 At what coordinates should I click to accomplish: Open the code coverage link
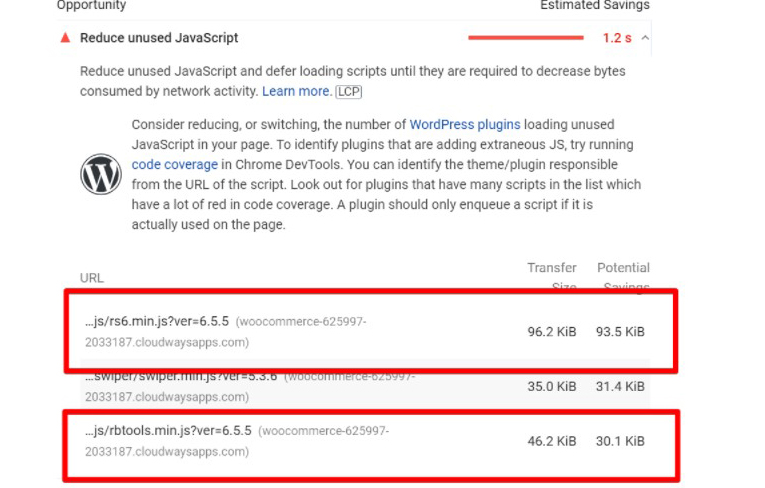coord(175,164)
